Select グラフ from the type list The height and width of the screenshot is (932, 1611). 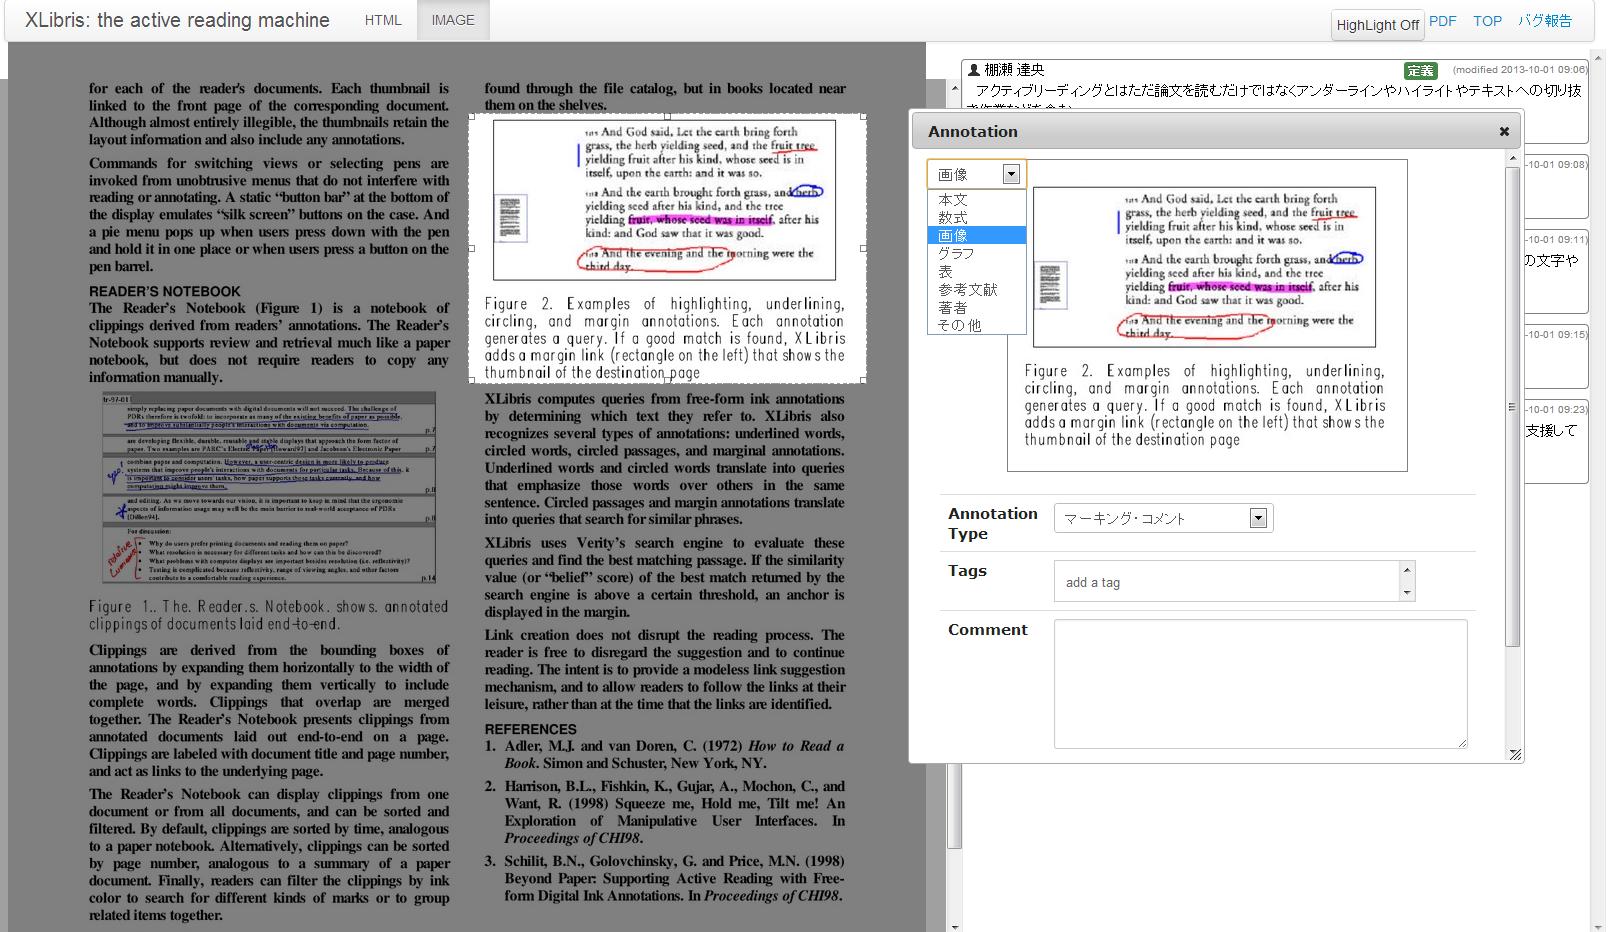[976, 254]
